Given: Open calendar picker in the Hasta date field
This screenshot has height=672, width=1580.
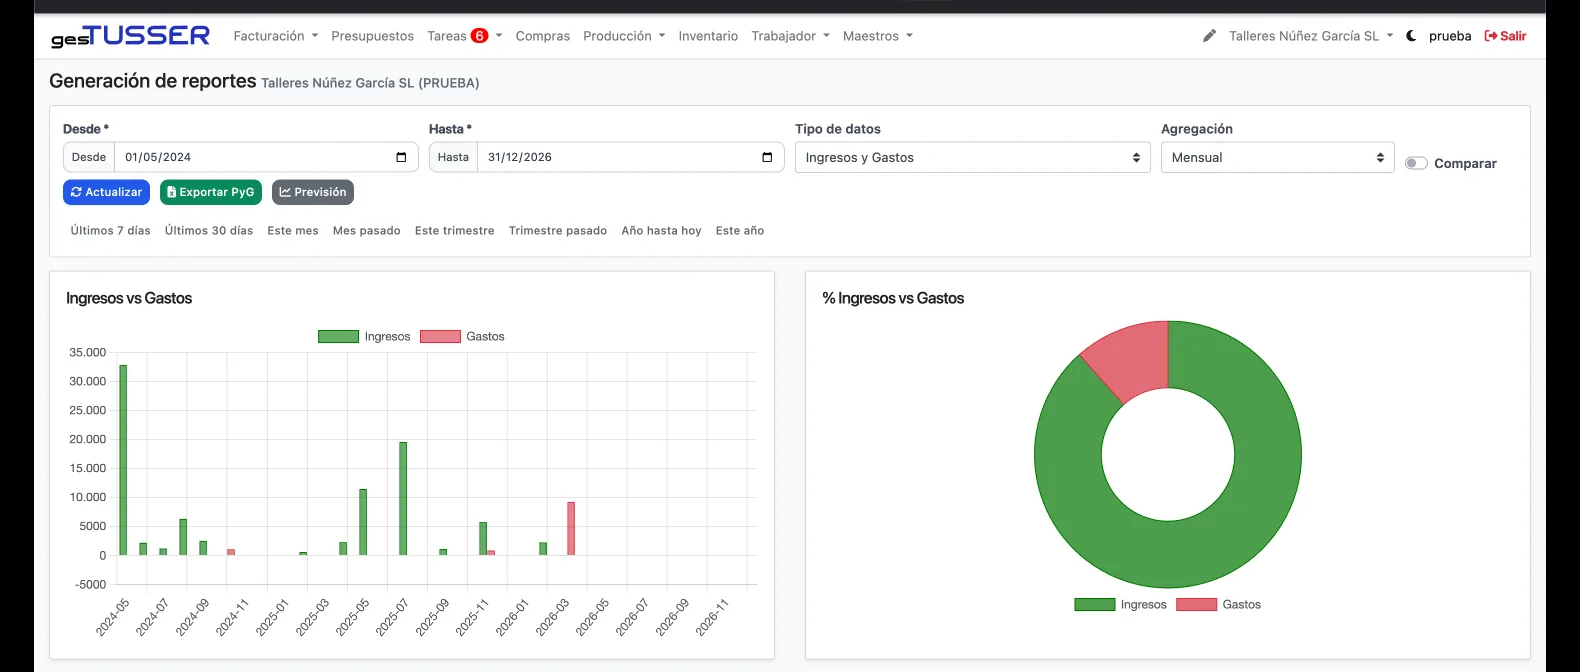Looking at the screenshot, I should click(x=767, y=157).
